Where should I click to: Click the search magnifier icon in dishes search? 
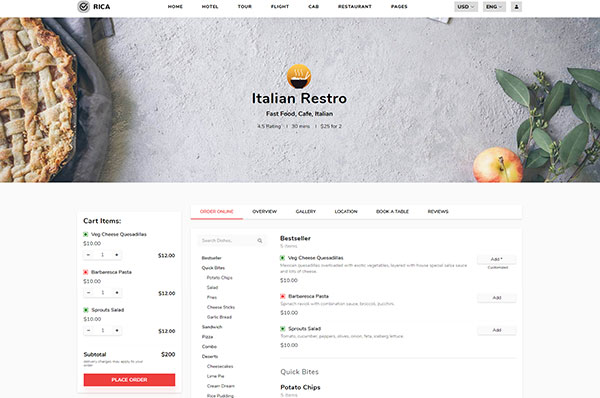click(260, 241)
